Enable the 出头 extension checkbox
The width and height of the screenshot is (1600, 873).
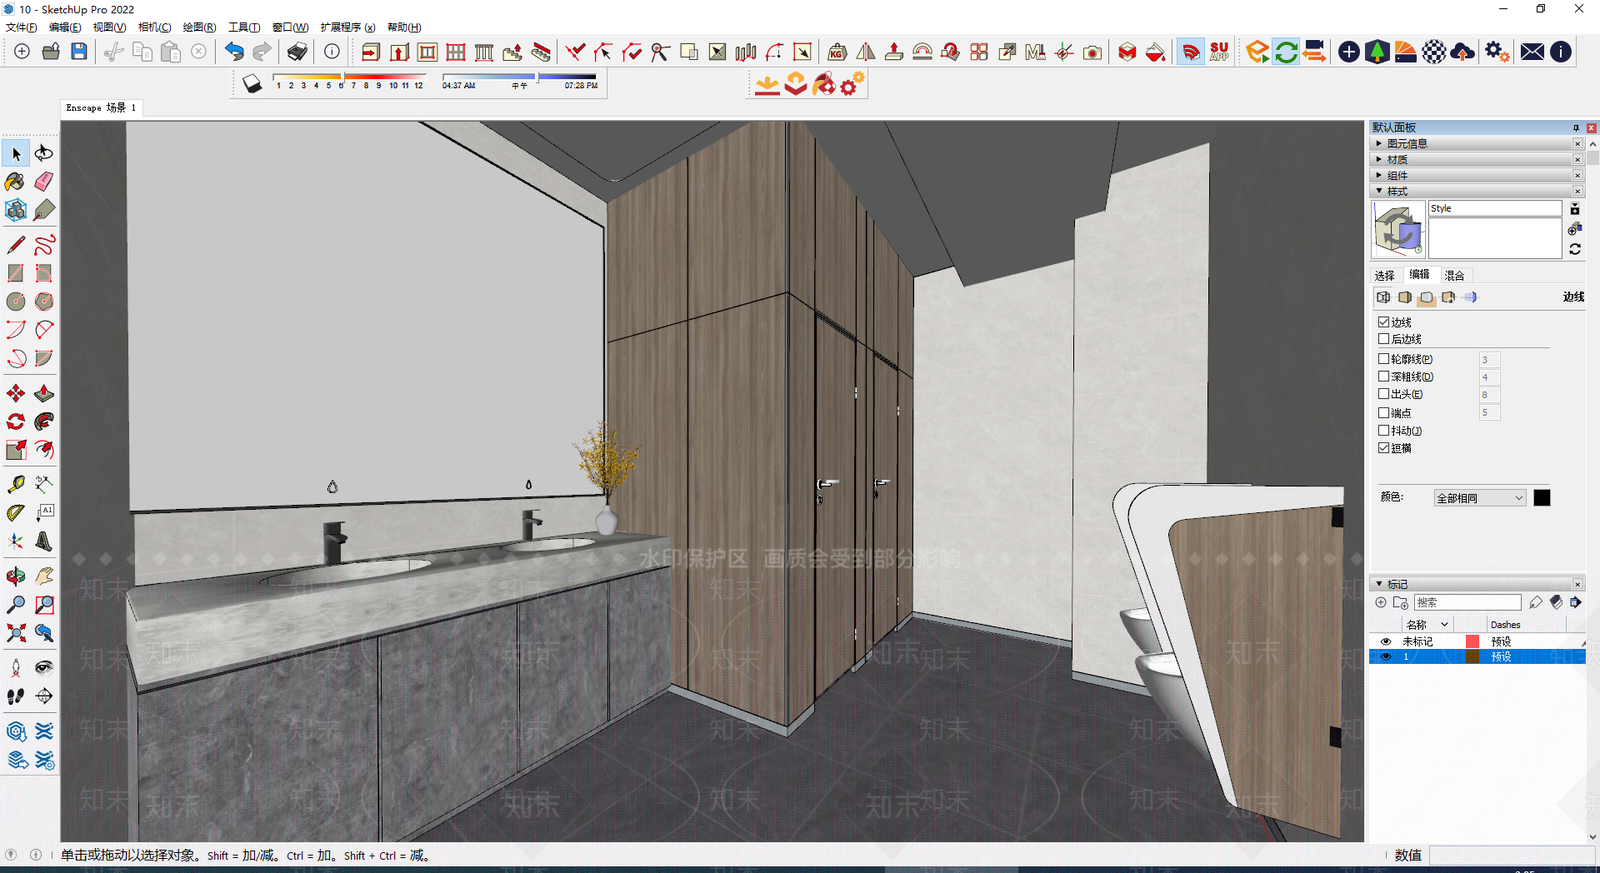click(x=1384, y=394)
